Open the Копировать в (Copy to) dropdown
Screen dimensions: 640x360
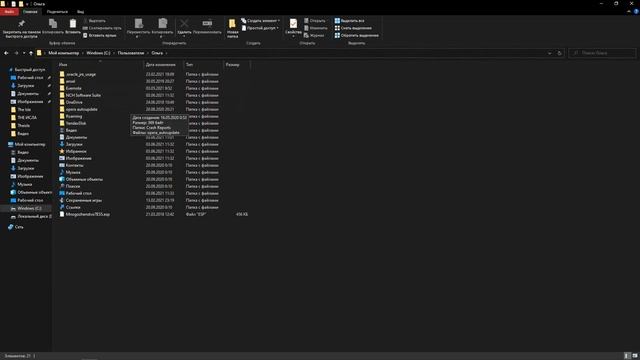click(162, 29)
